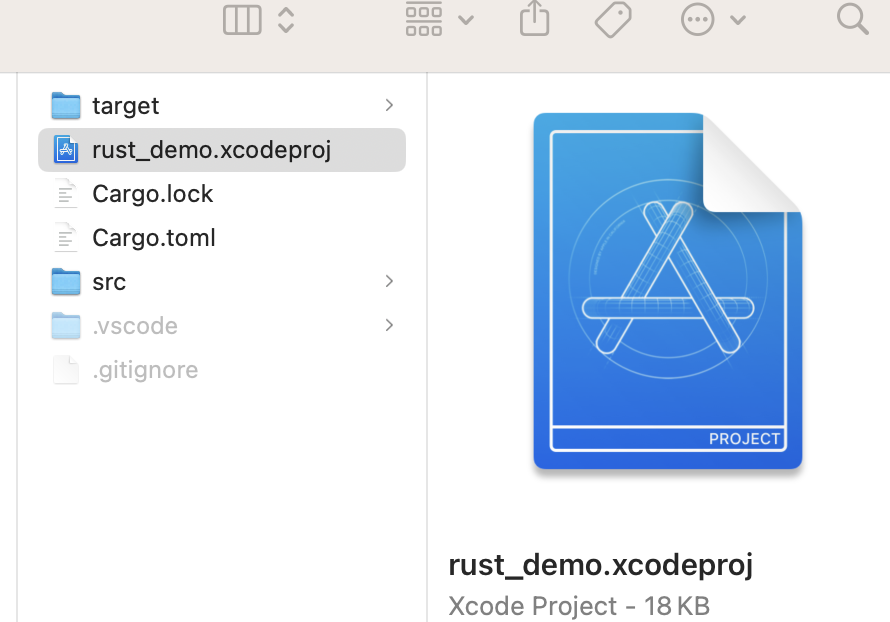The height and width of the screenshot is (622, 890).
Task: Select the Cargo.lock file name
Action: pos(153,194)
